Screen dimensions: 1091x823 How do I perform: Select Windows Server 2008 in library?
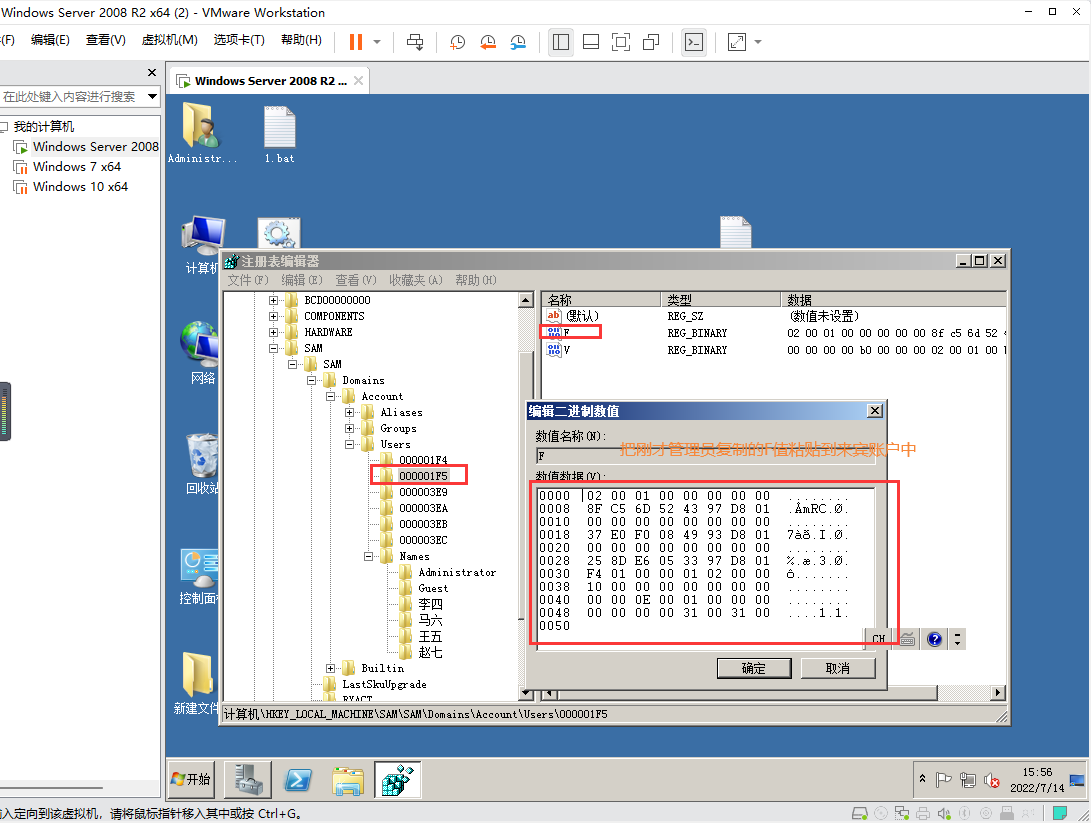[x=95, y=147]
